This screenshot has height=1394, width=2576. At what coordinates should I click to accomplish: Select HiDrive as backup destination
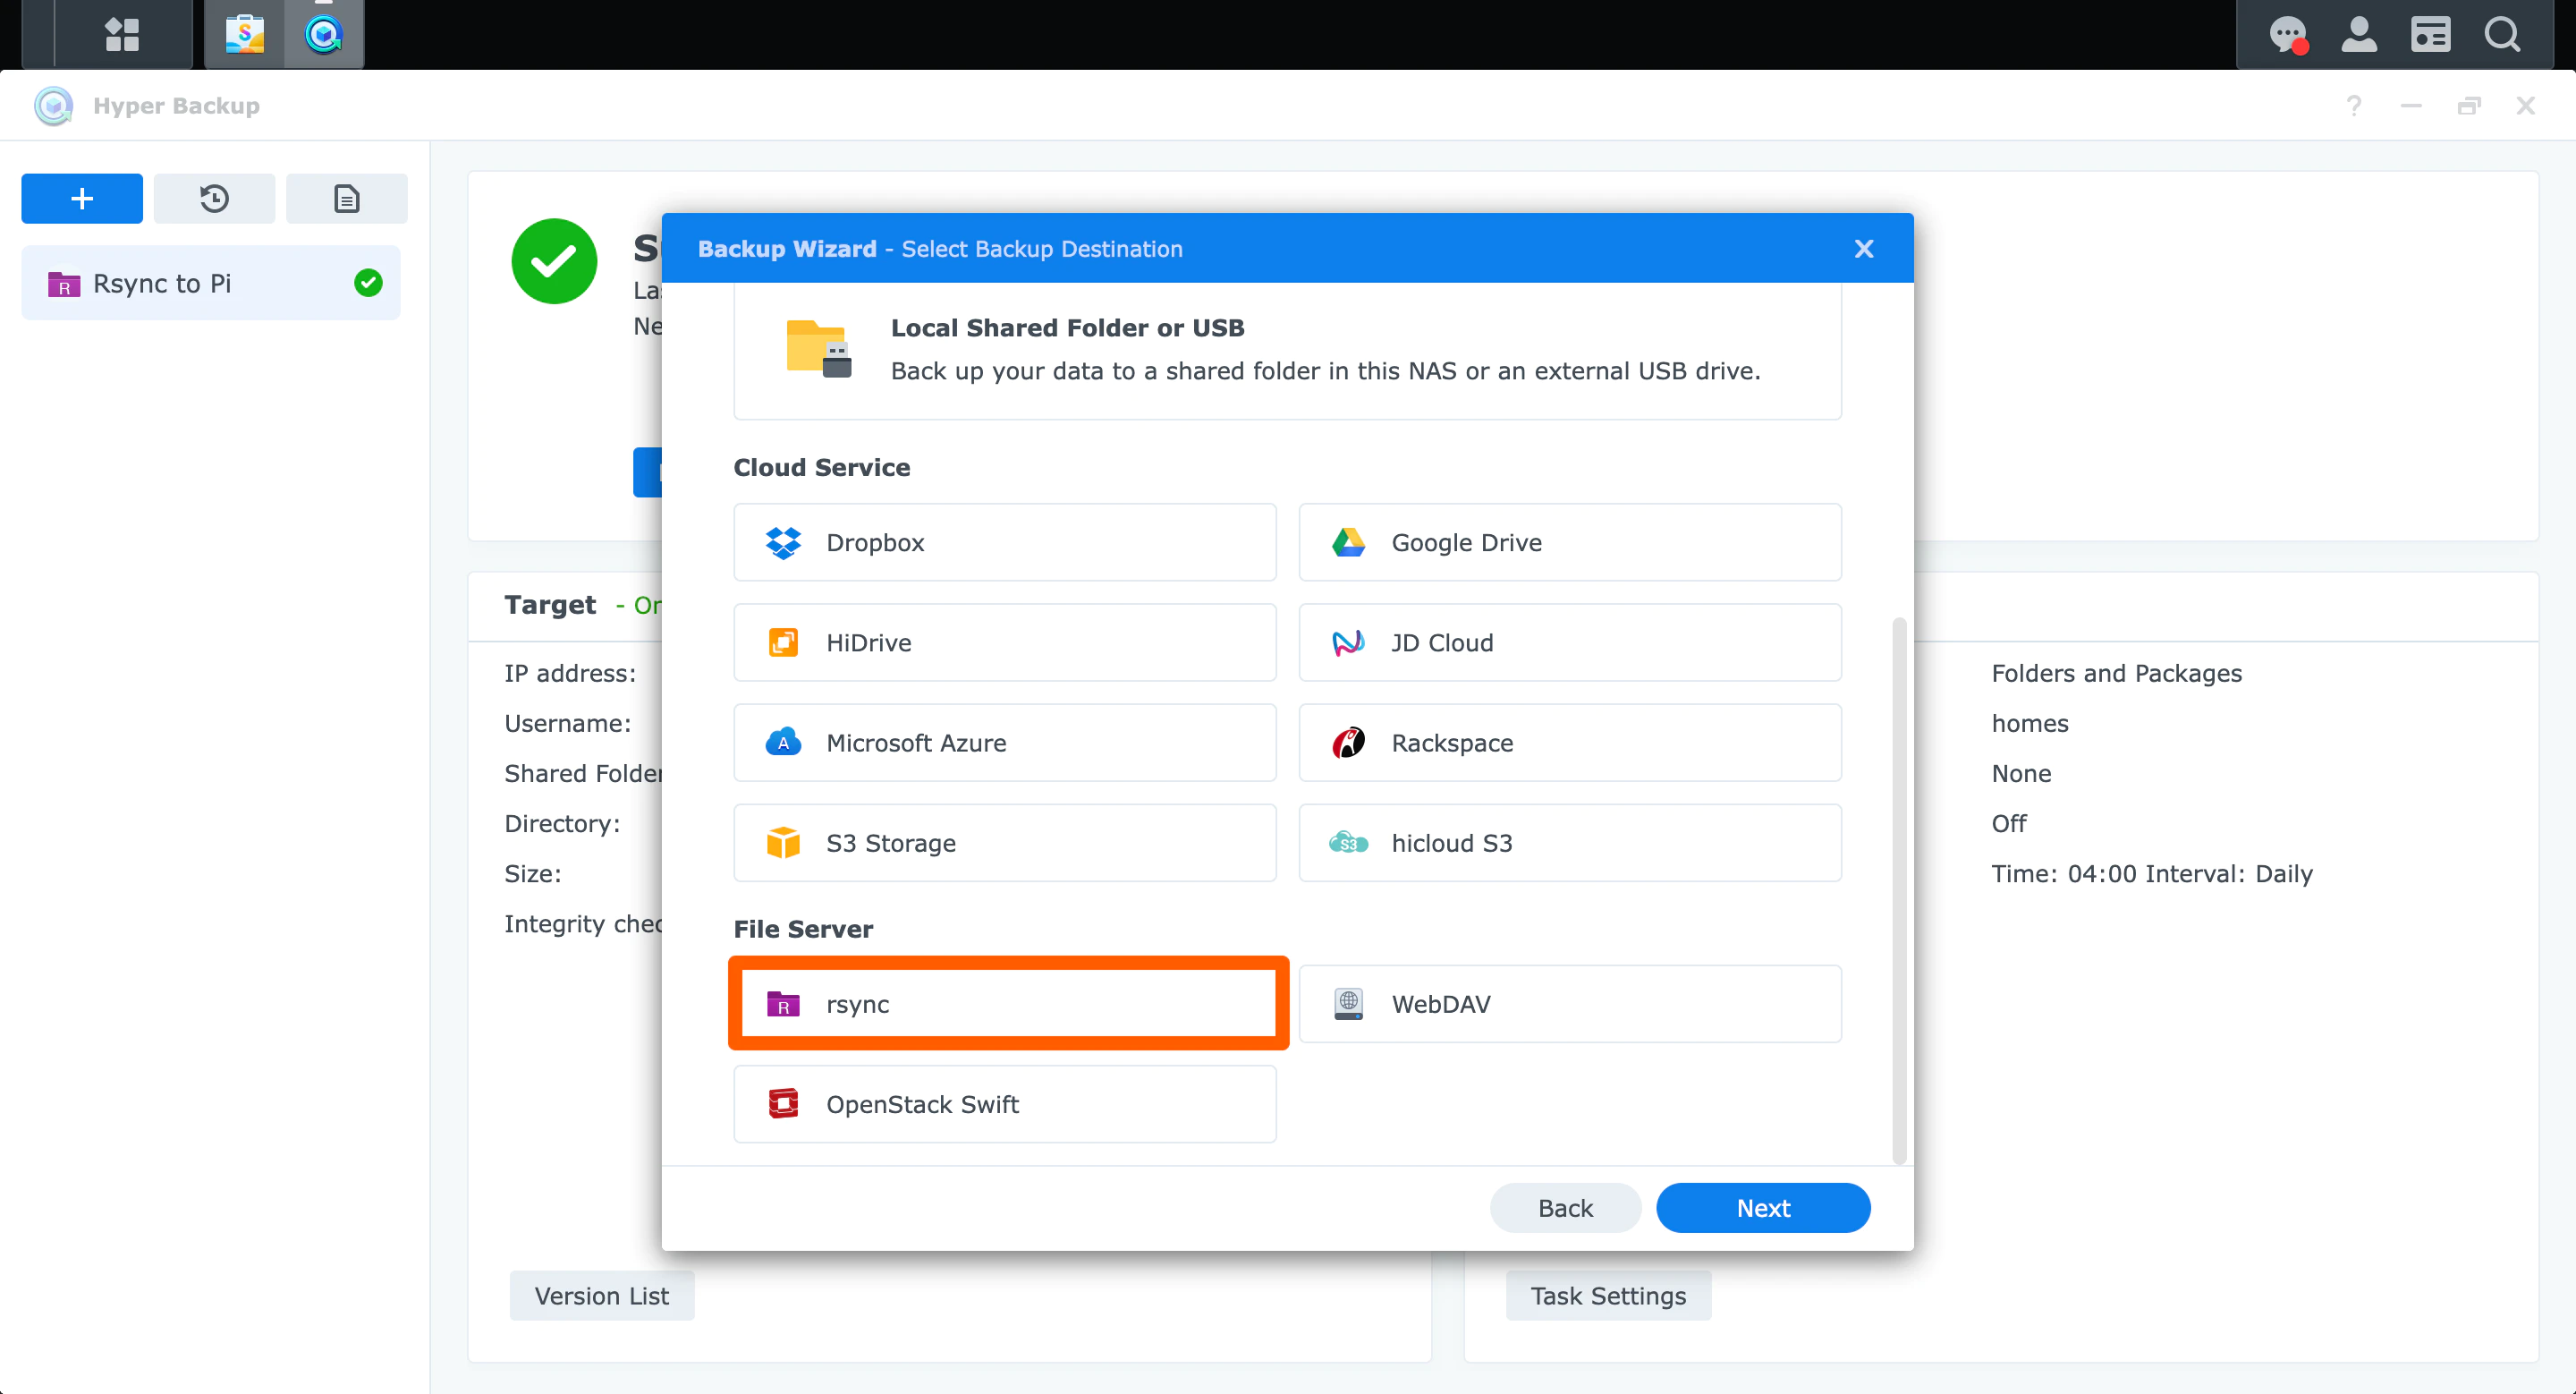[1005, 642]
